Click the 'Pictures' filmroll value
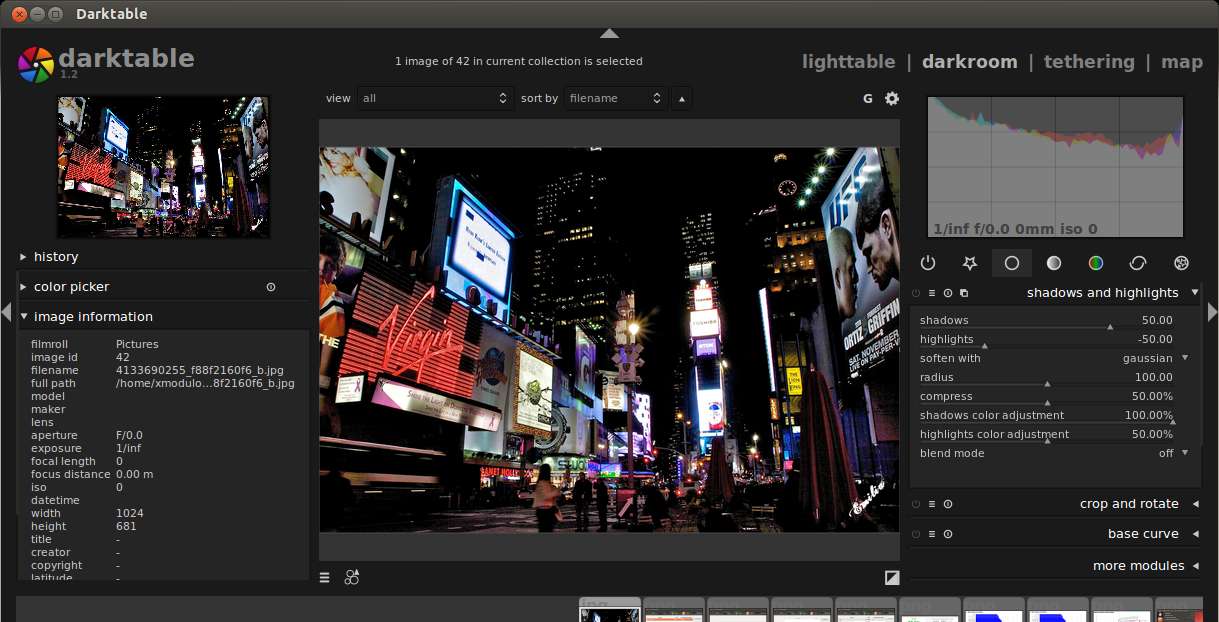1219x622 pixels. point(137,345)
